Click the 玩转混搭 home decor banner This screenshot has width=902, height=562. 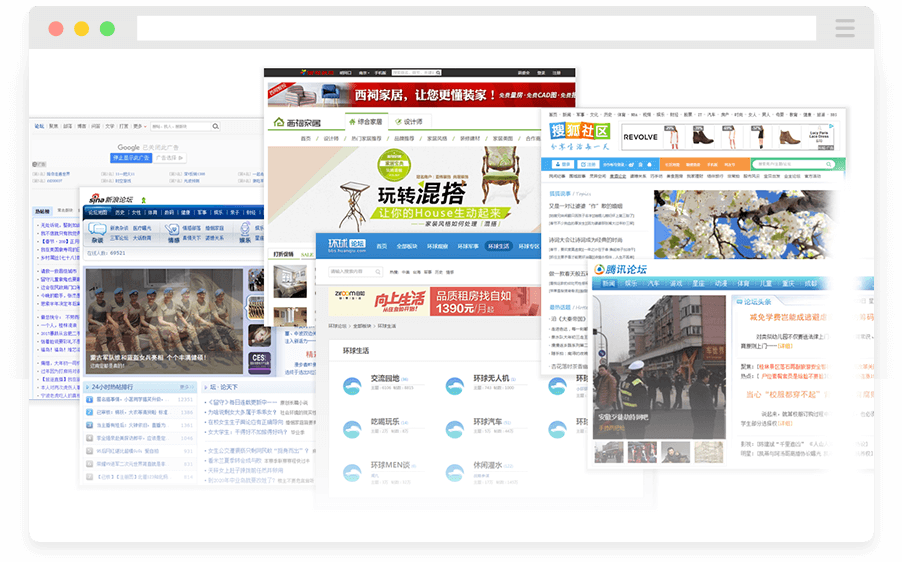[x=420, y=195]
